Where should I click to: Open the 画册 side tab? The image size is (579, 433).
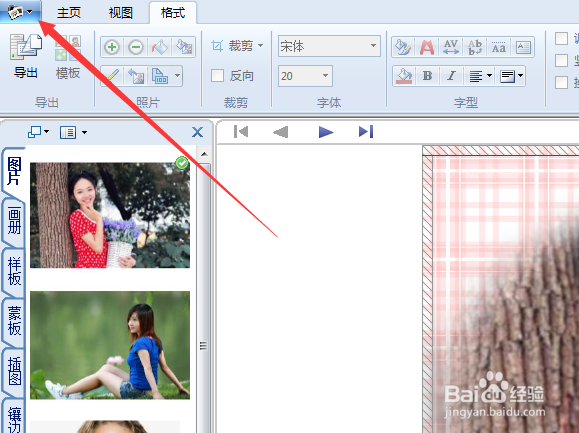click(14, 221)
